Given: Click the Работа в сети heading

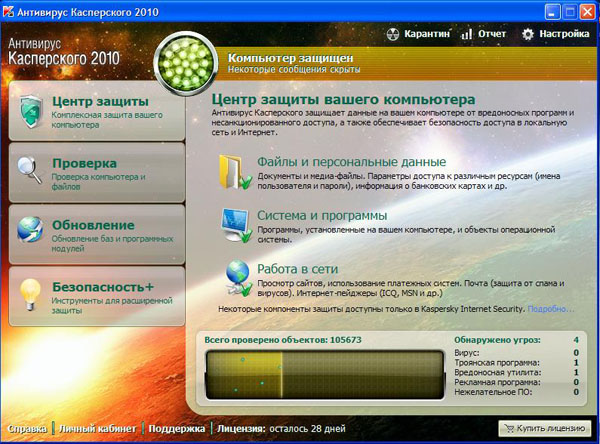Looking at the screenshot, I should (x=297, y=269).
